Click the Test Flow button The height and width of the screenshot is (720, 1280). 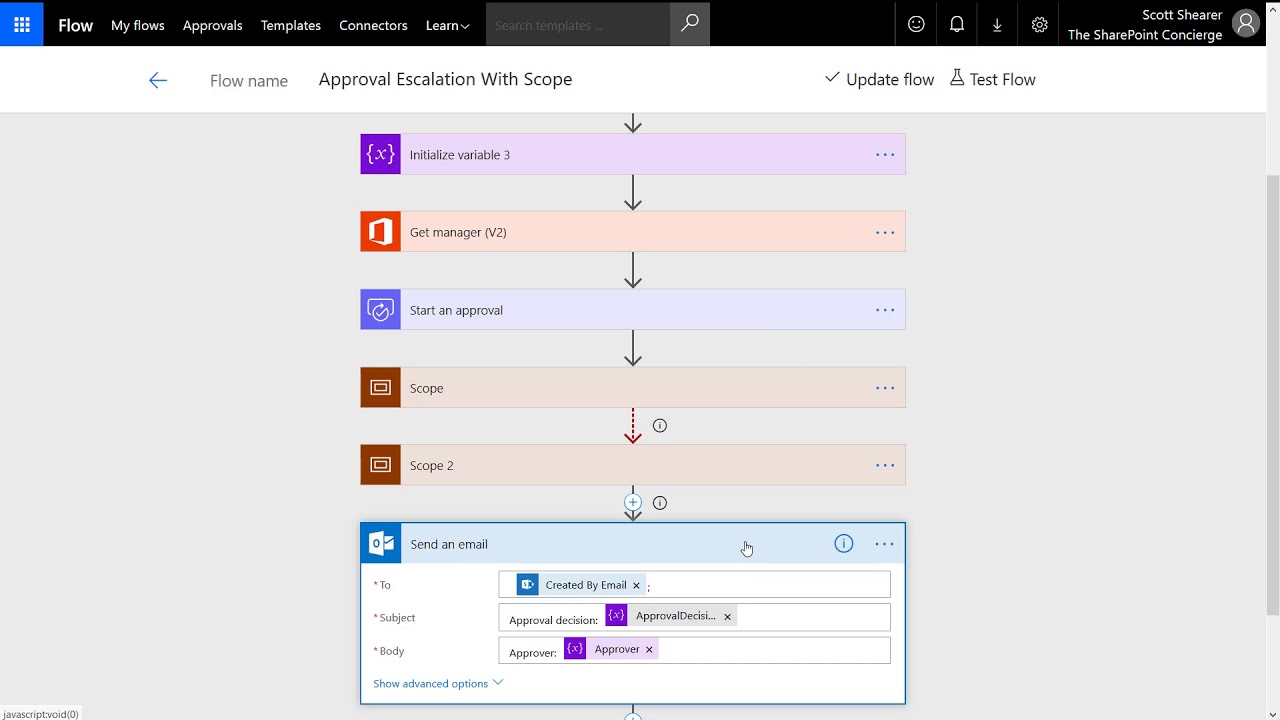992,79
